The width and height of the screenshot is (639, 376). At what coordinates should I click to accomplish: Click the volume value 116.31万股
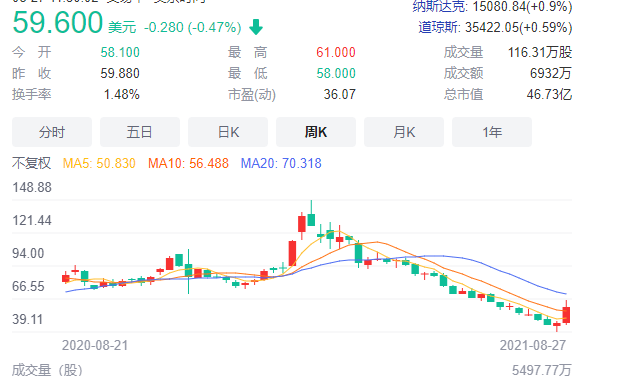point(540,52)
